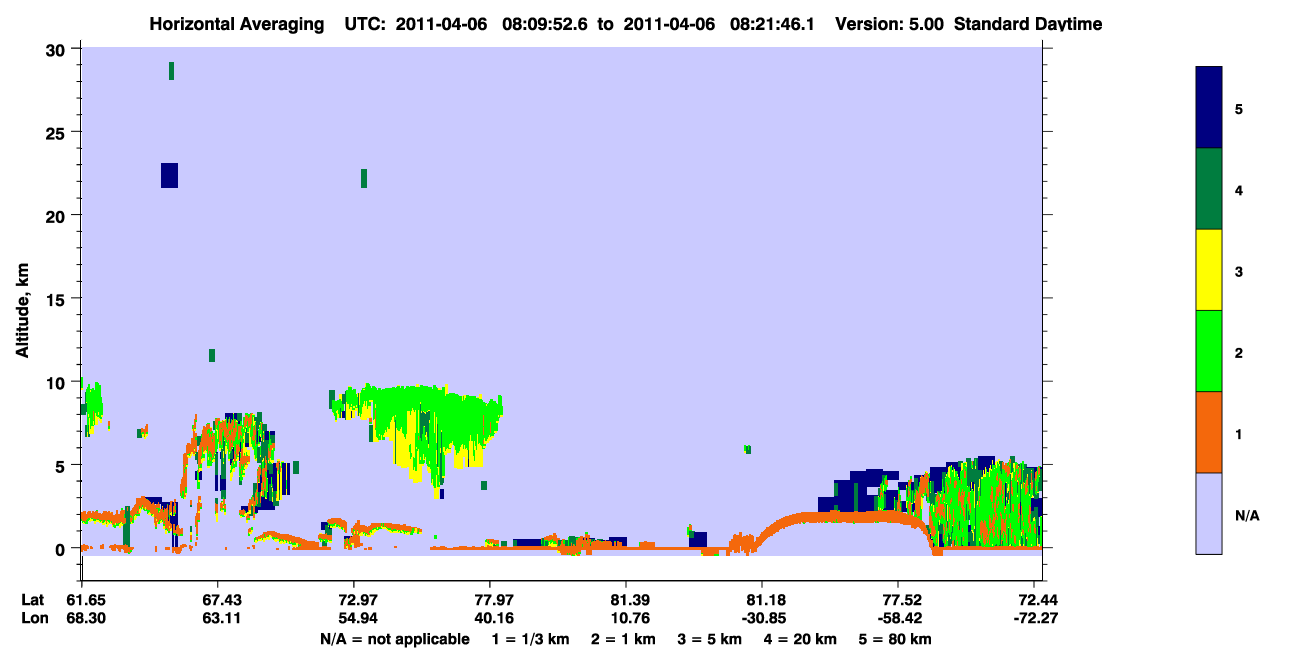Click the altitude tick label 10
This screenshot has height=667, width=1300.
[x=58, y=382]
